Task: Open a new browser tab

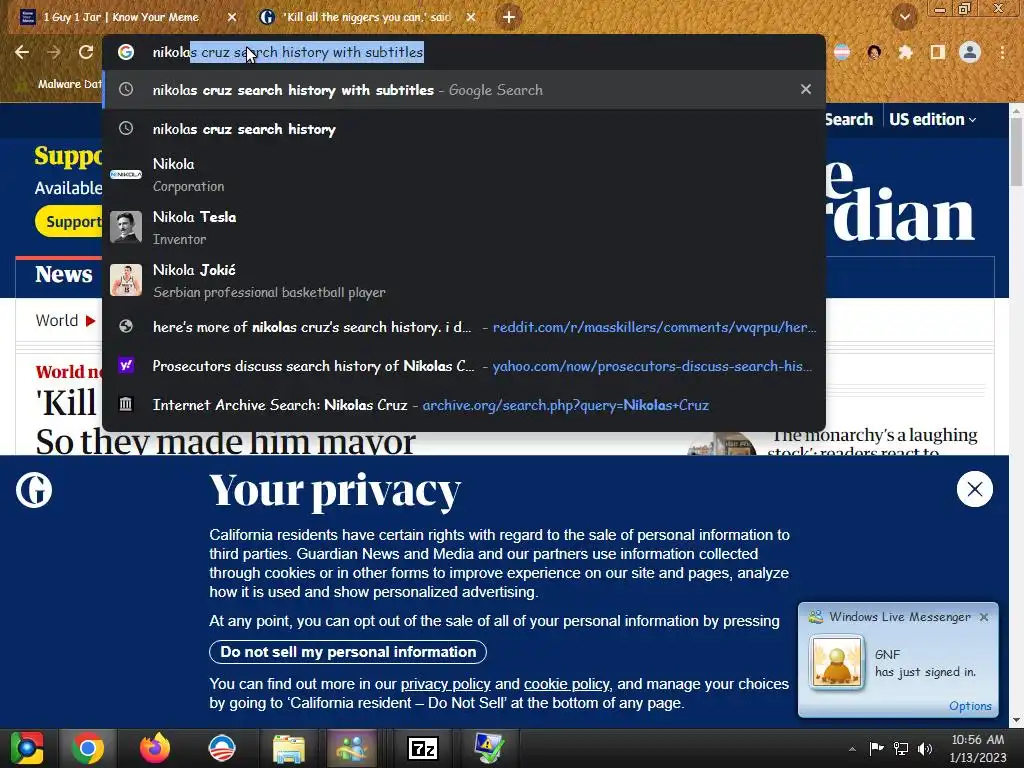Action: [509, 17]
